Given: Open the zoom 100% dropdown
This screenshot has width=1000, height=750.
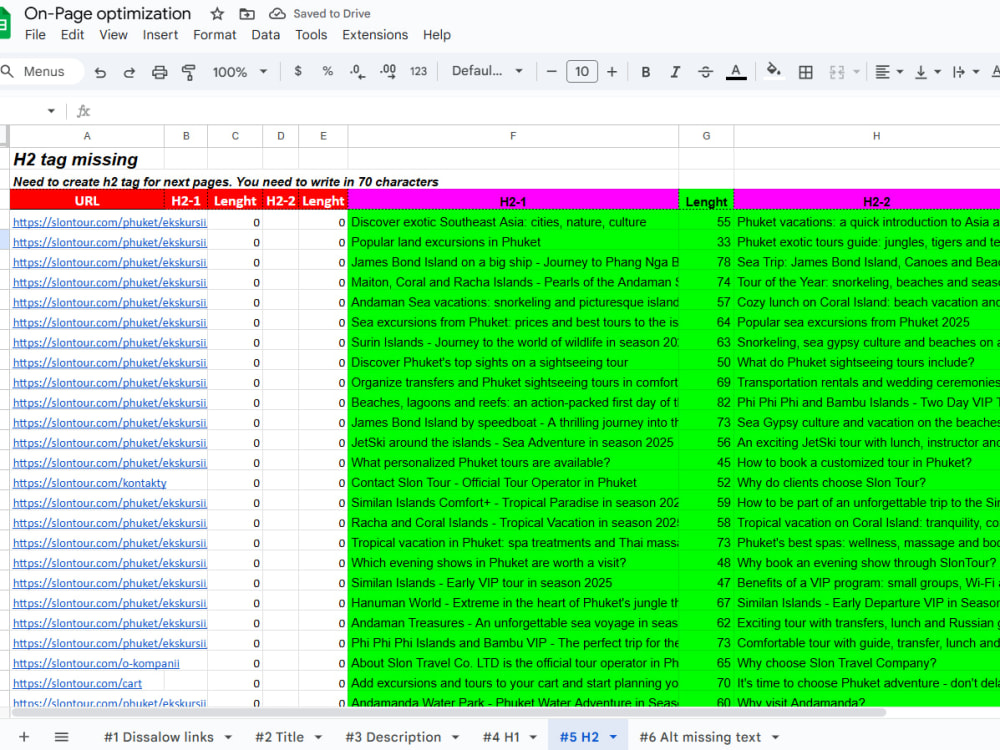Looking at the screenshot, I should (x=240, y=72).
